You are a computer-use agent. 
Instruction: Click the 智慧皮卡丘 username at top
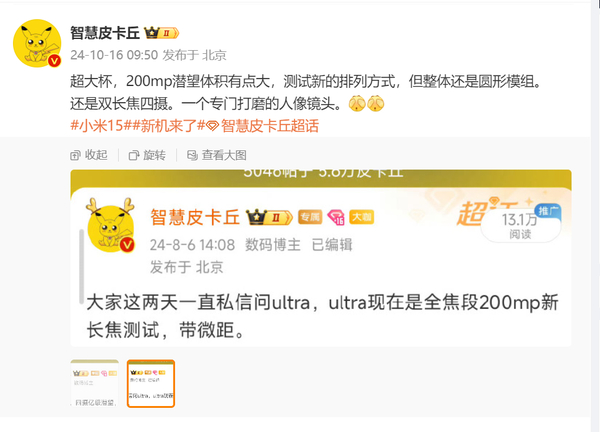105,33
